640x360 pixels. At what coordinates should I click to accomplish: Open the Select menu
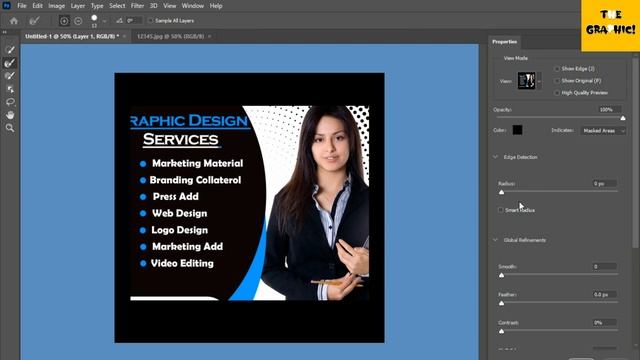coord(117,6)
